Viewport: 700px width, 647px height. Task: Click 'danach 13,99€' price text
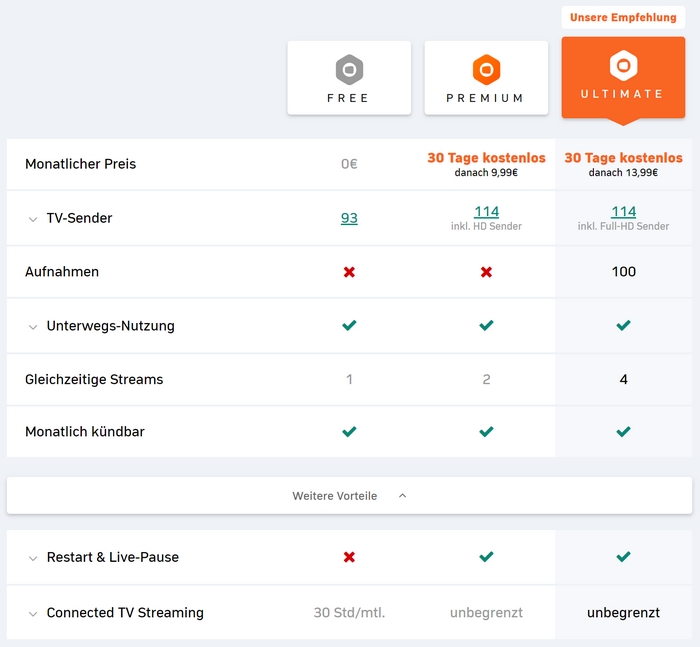tap(623, 172)
